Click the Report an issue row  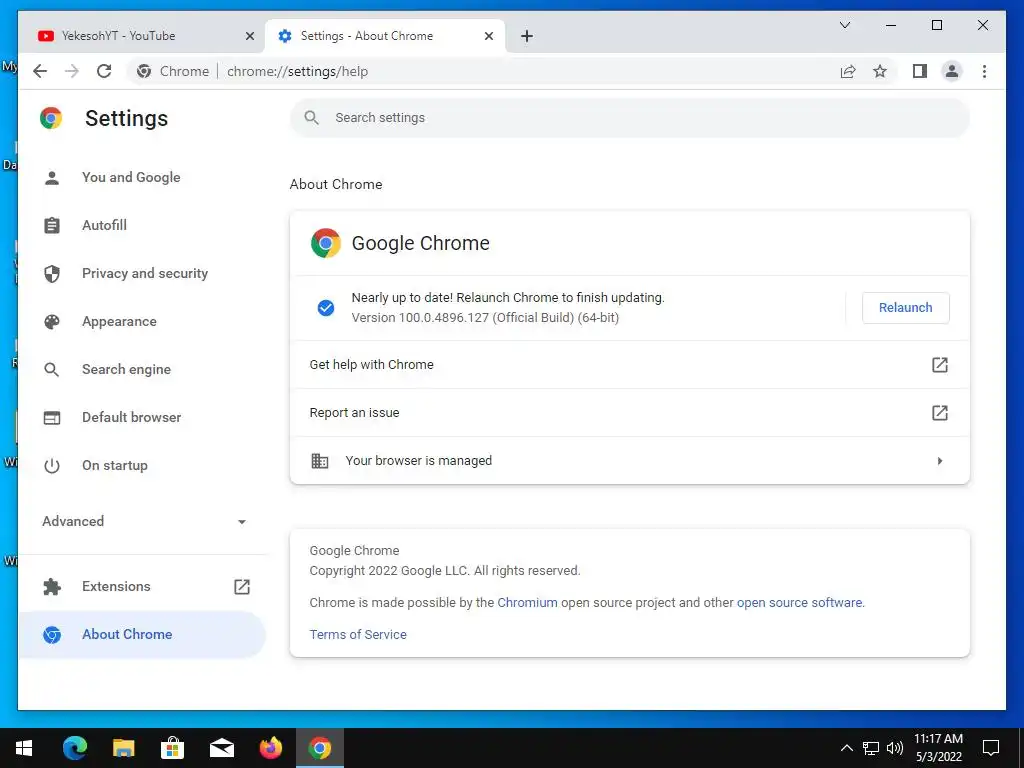click(630, 413)
